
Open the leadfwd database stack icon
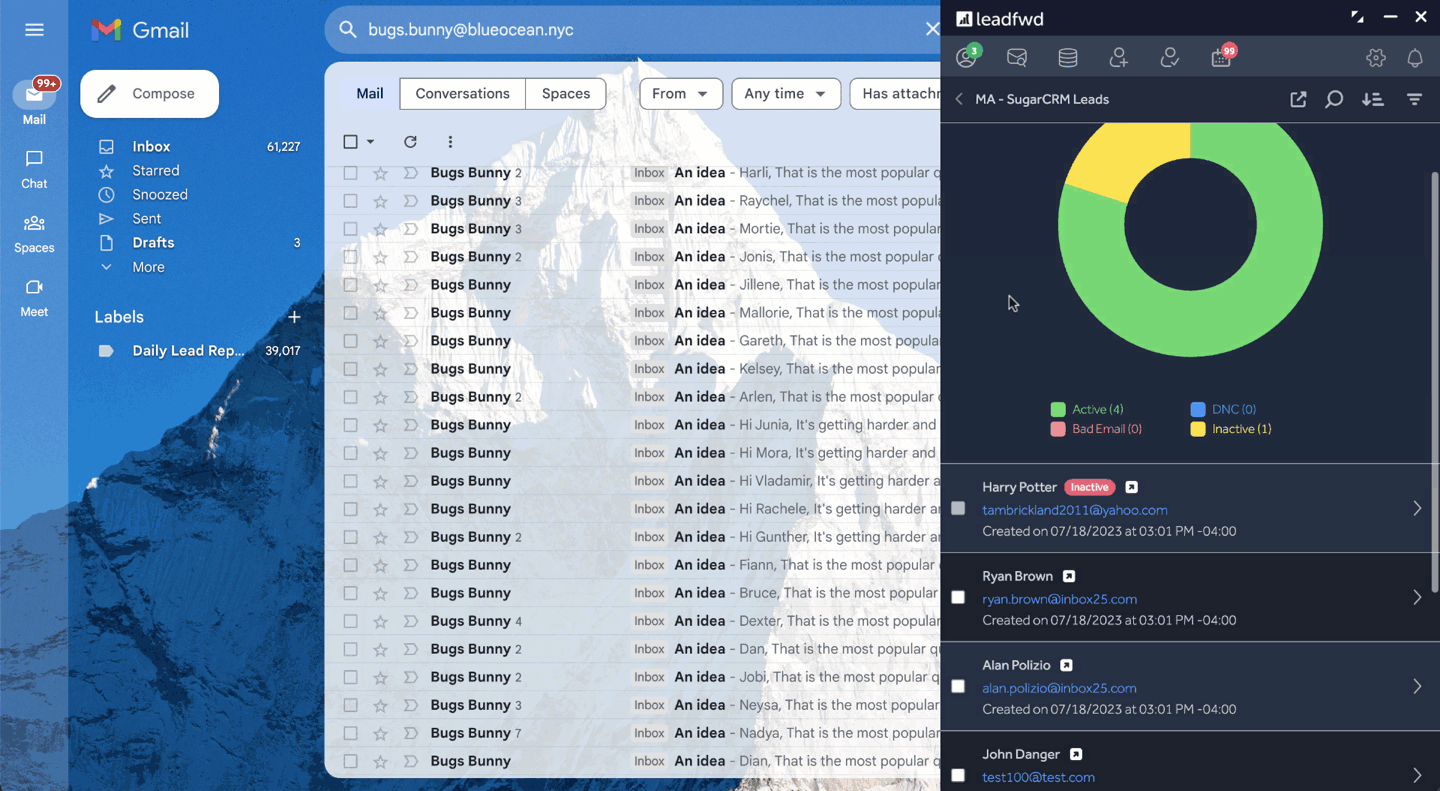(x=1068, y=58)
